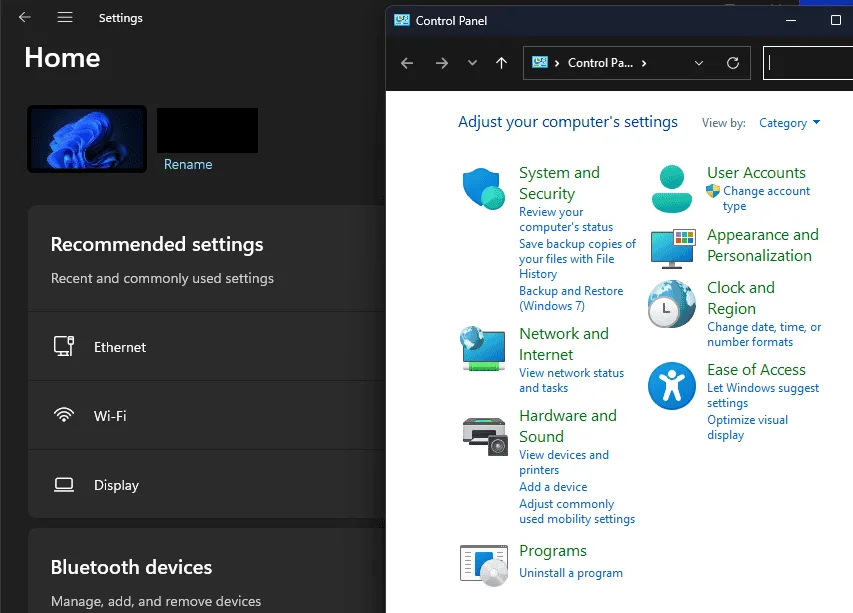The height and width of the screenshot is (613, 853).
Task: Click Optimize visual display link
Action: (x=747, y=427)
